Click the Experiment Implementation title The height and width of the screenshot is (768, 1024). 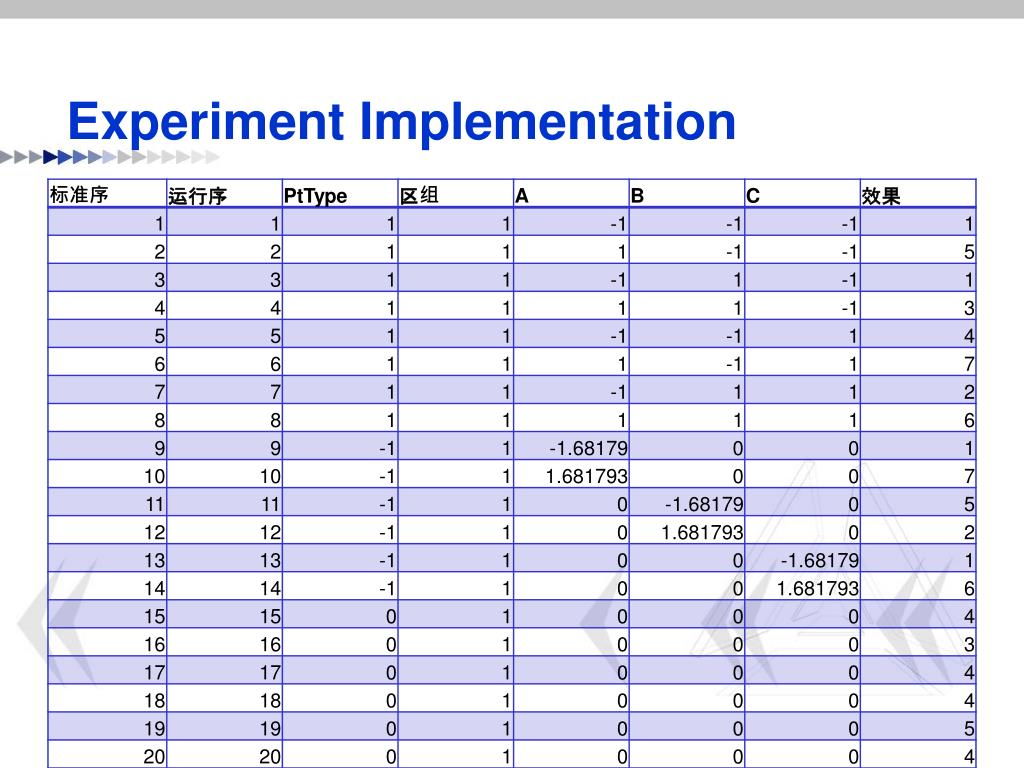coord(402,122)
